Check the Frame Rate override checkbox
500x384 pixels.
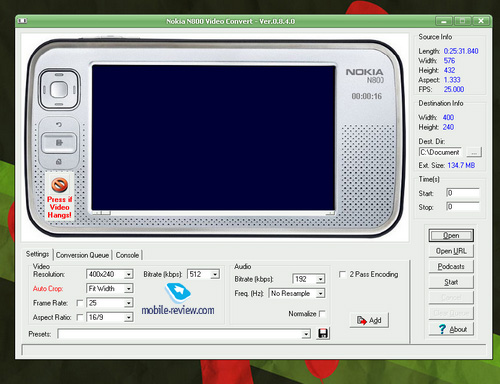[80, 303]
